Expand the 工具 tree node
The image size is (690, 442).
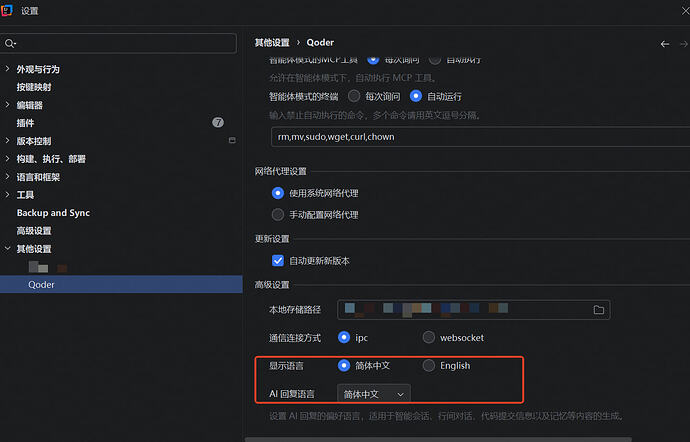click(x=7, y=195)
